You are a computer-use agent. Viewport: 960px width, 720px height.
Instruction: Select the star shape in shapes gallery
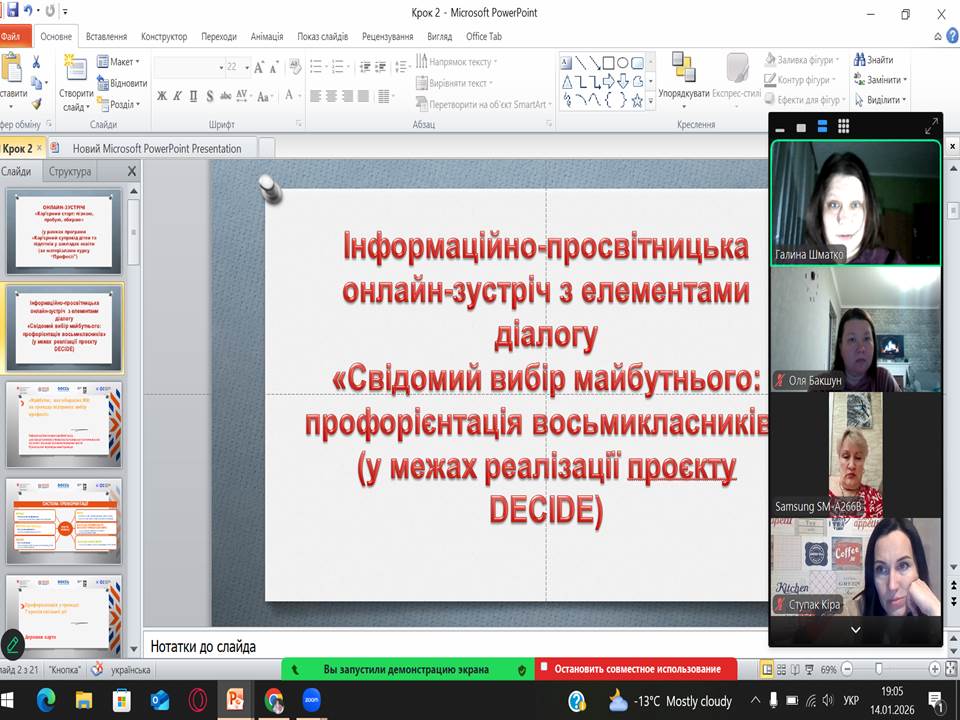click(x=637, y=100)
